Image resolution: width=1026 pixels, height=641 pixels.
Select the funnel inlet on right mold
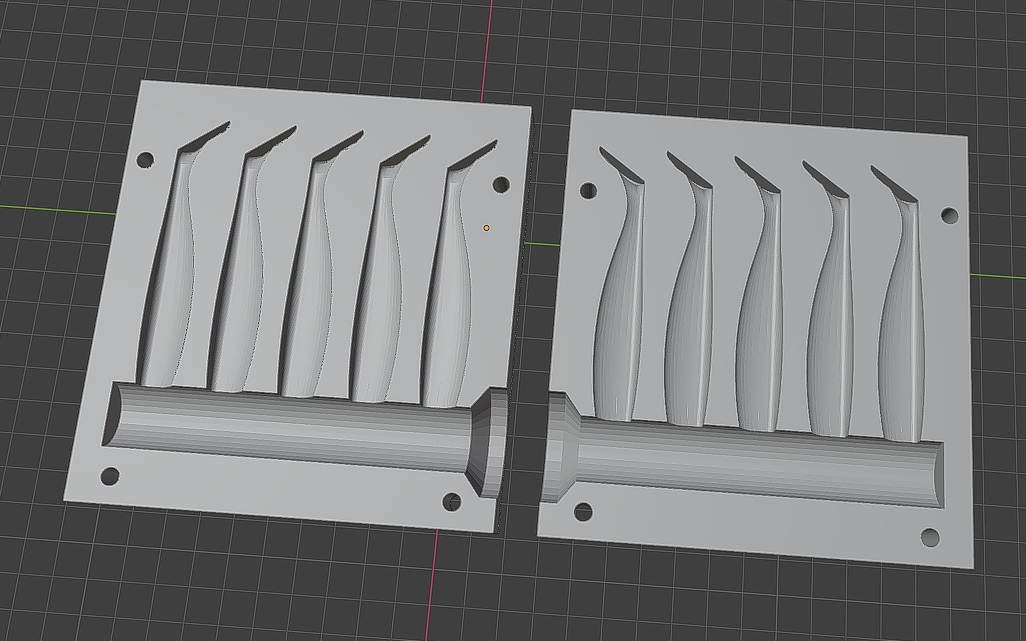[x=560, y=447]
